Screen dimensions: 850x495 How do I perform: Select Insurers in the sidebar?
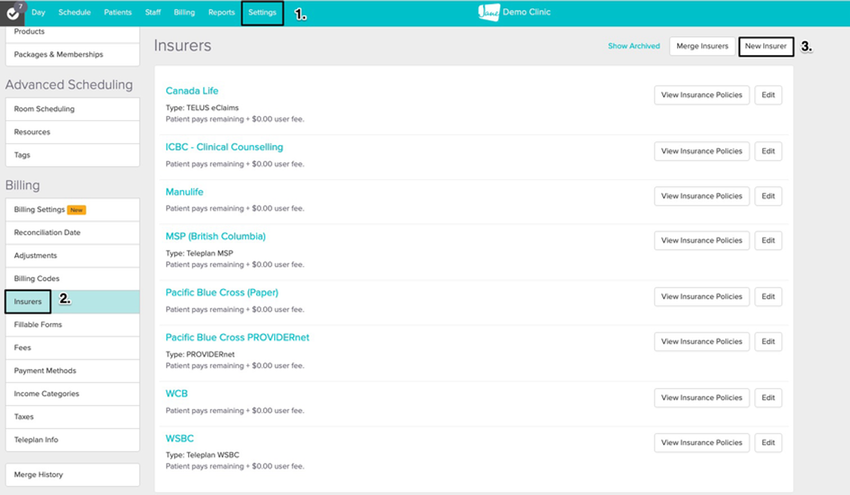[73, 301]
